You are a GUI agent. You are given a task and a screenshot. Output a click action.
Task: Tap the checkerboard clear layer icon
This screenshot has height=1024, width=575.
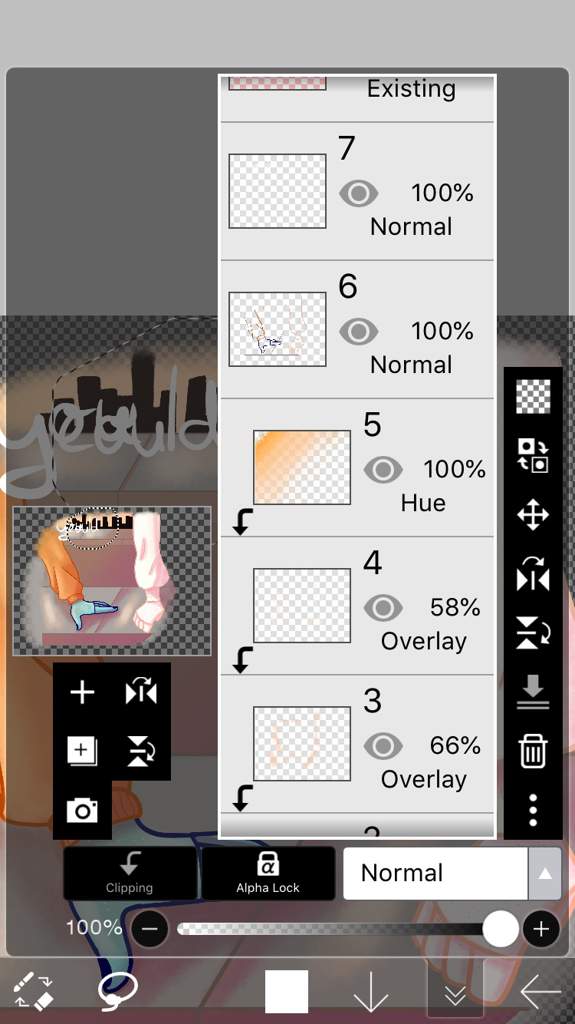pyautogui.click(x=533, y=396)
